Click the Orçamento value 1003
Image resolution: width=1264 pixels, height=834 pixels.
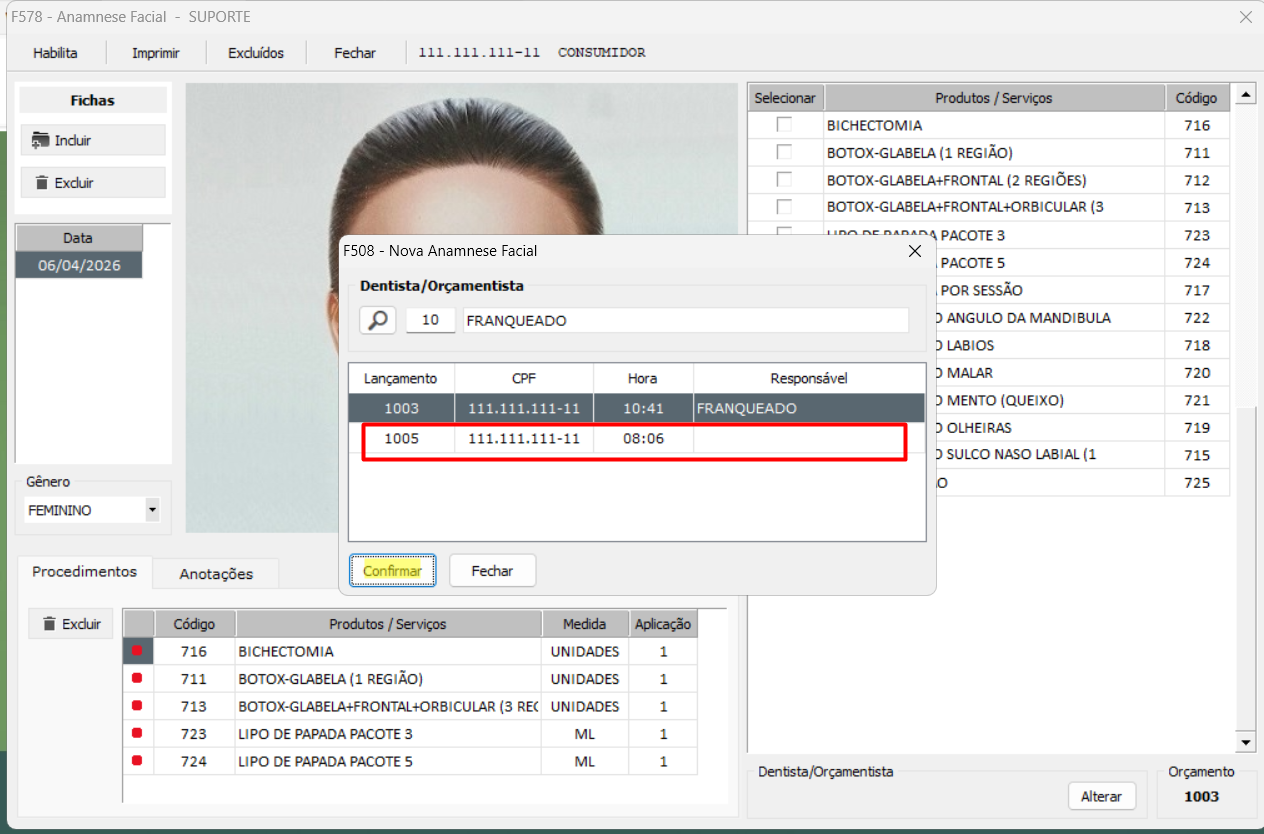click(x=1201, y=796)
